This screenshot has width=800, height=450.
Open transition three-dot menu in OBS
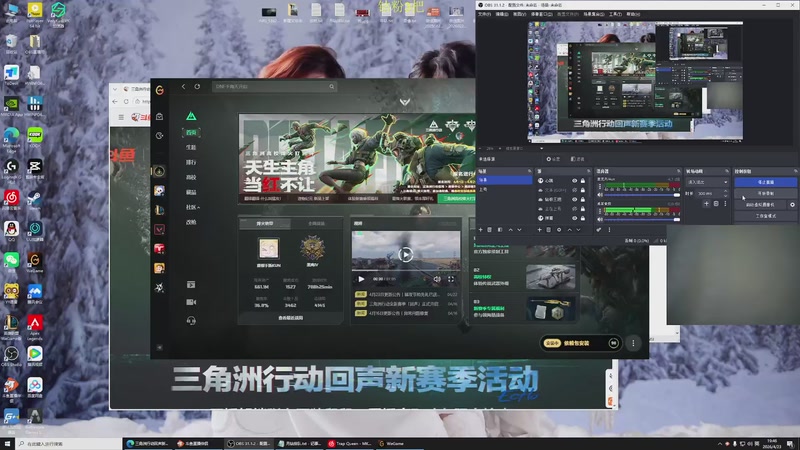[x=725, y=204]
